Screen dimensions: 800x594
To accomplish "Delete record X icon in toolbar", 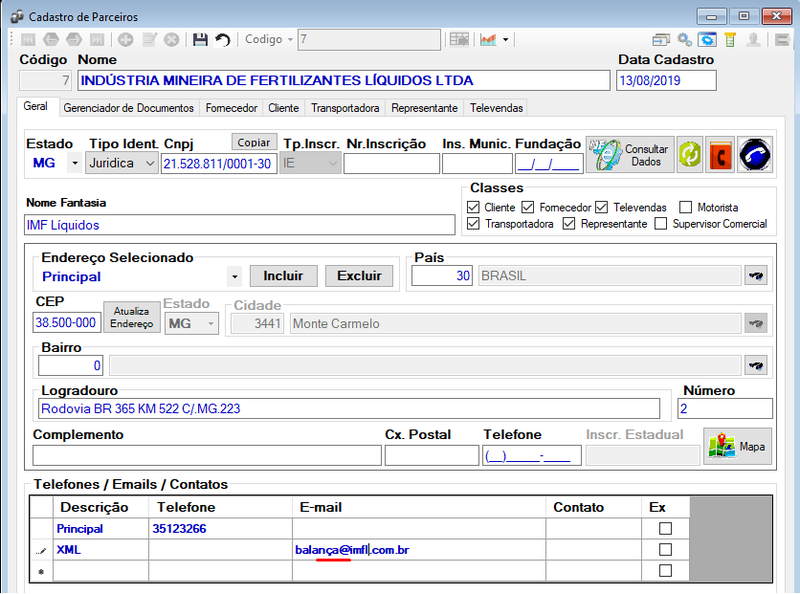I will 172,39.
